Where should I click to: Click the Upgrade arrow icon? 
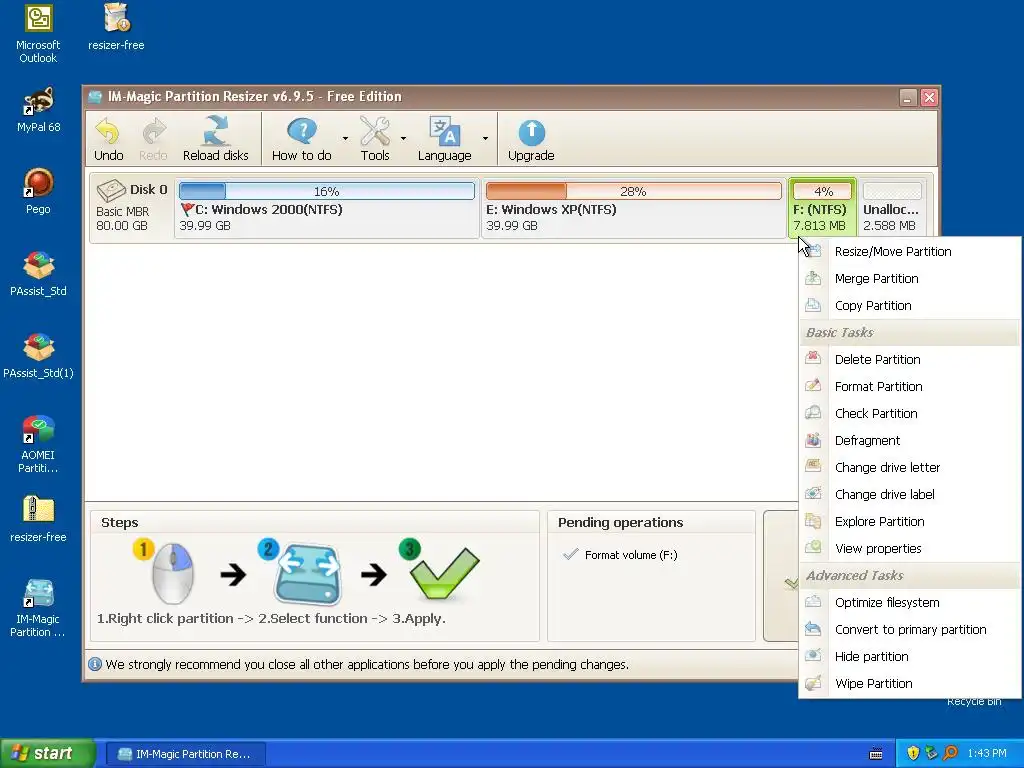[532, 133]
